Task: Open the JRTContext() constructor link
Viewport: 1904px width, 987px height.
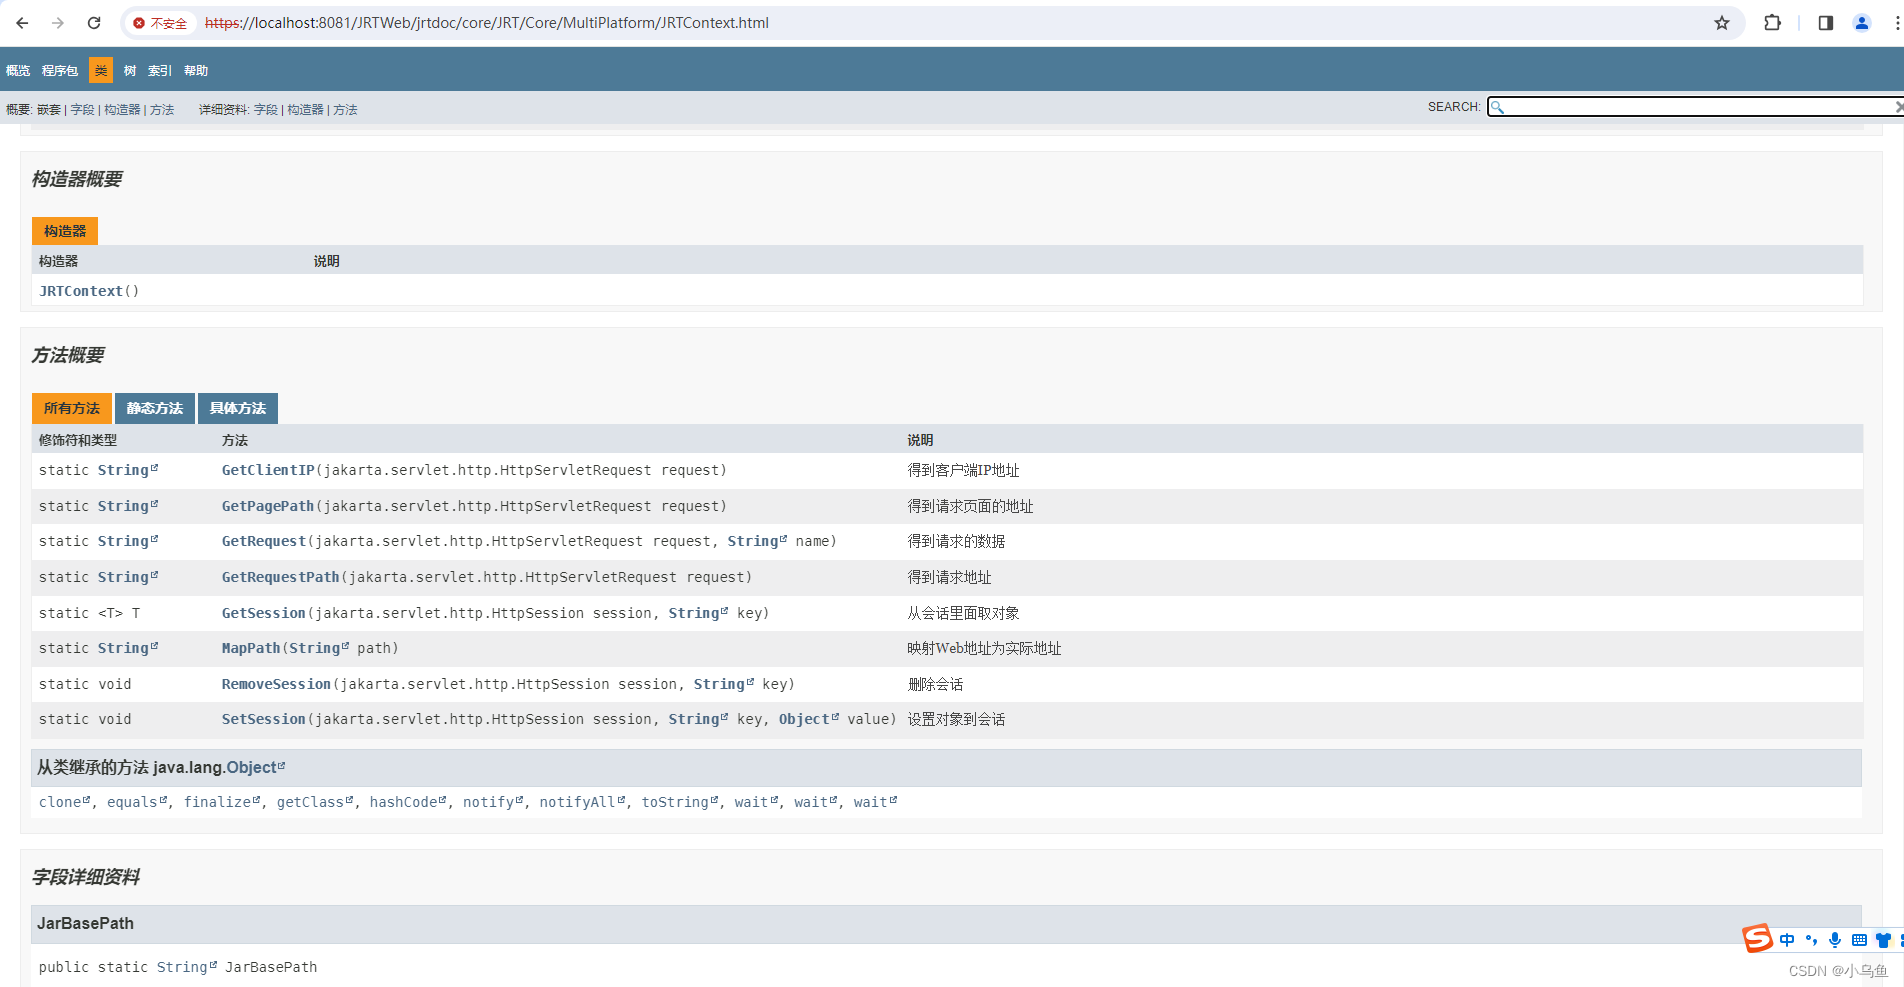Action: (x=81, y=291)
